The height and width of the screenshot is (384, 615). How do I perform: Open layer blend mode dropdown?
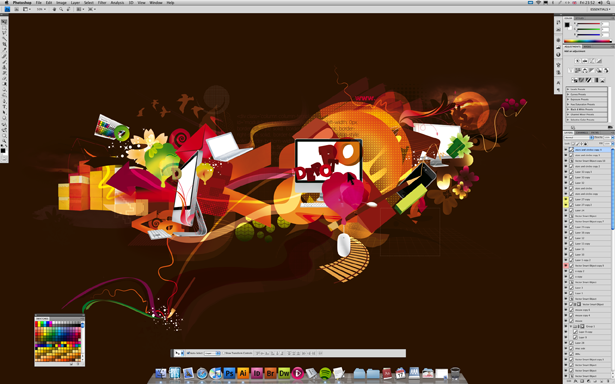pyautogui.click(x=579, y=138)
